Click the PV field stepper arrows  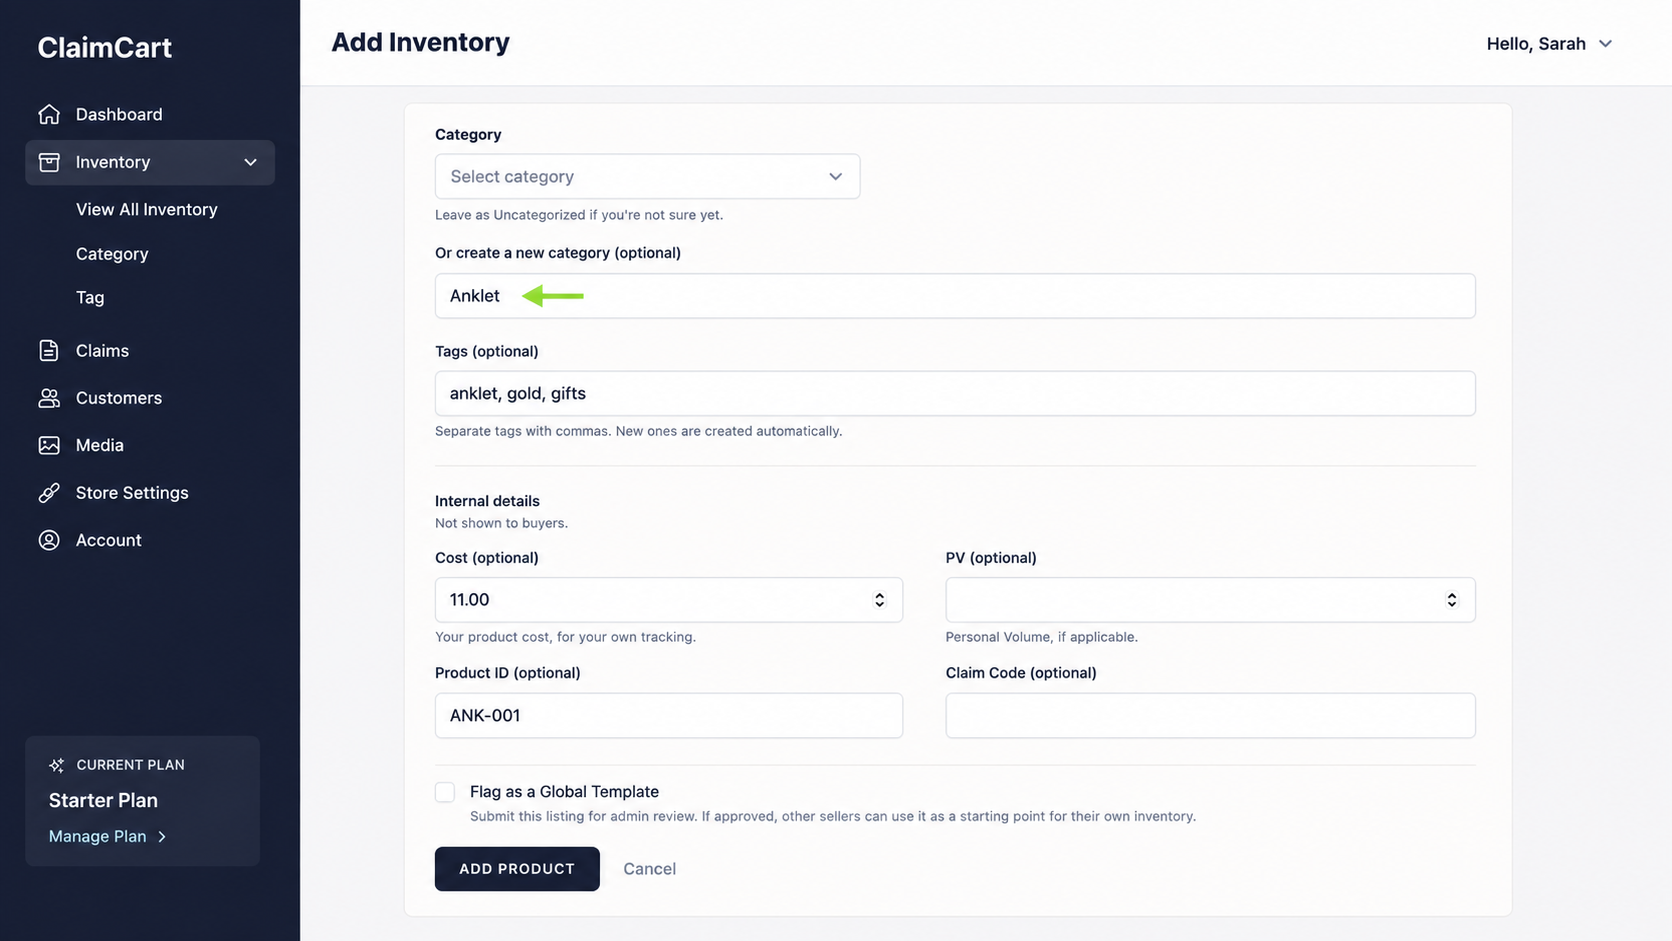click(x=1451, y=600)
